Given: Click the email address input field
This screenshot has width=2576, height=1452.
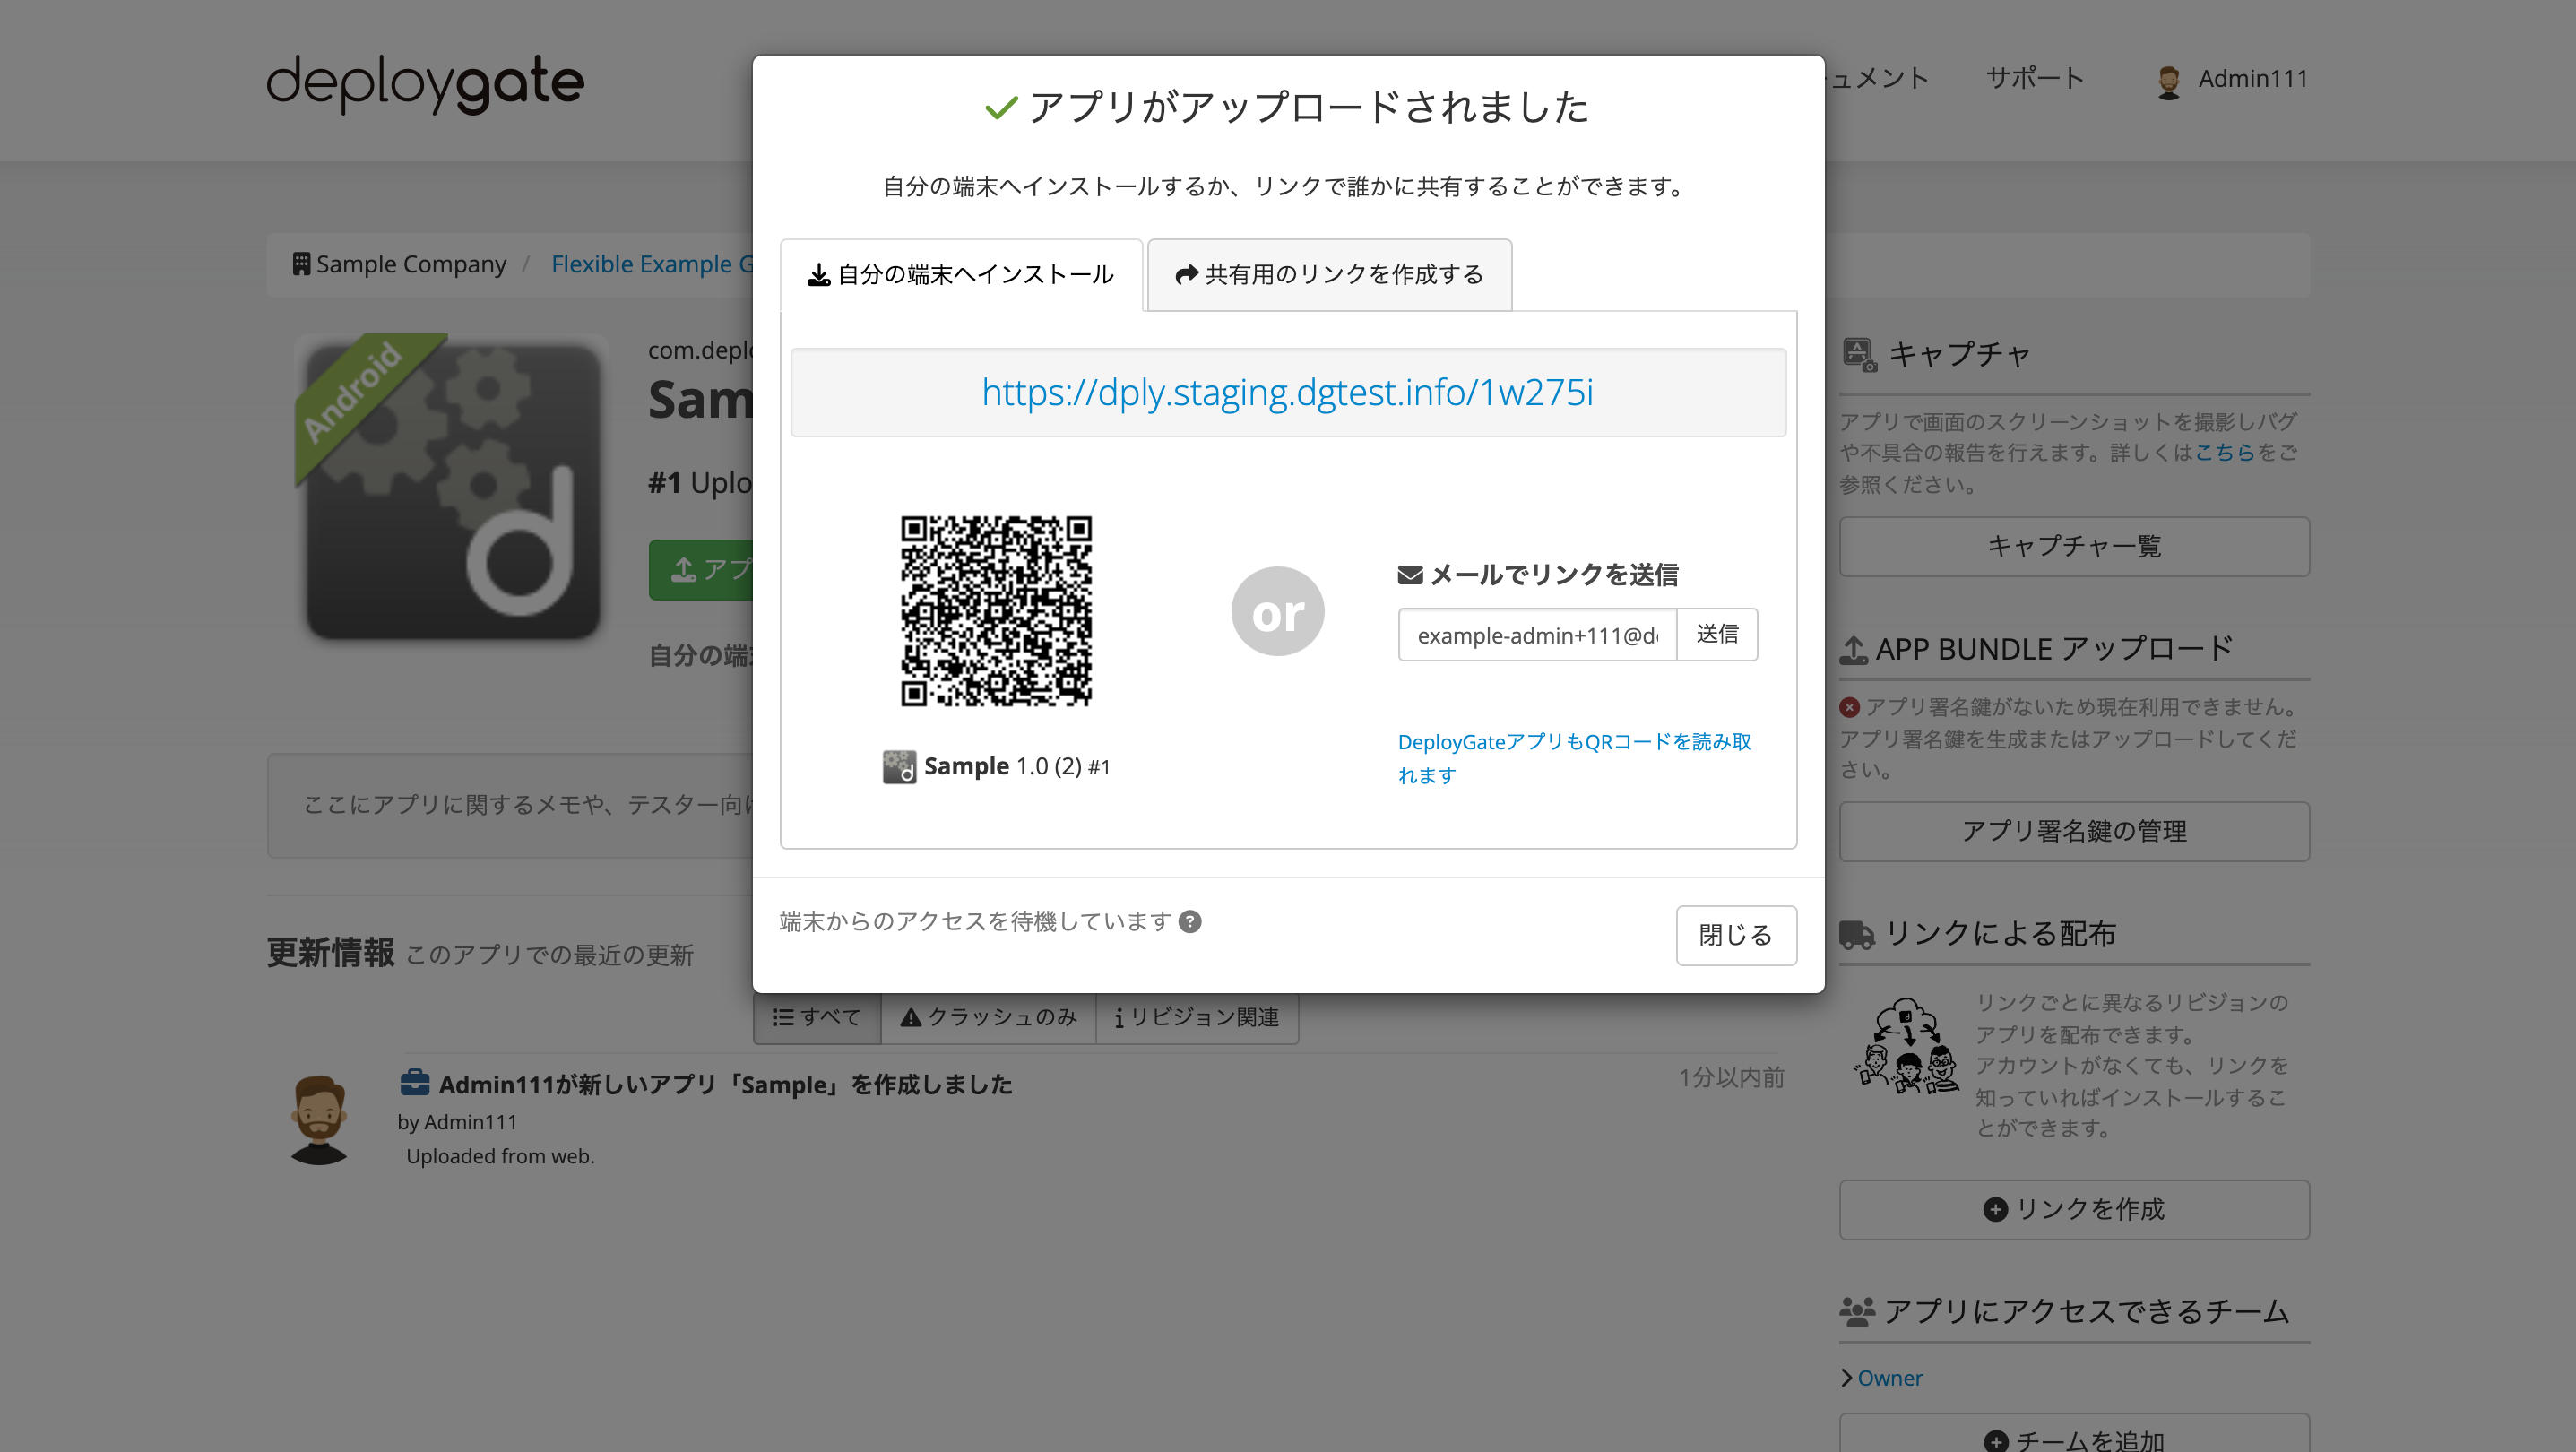Looking at the screenshot, I should tap(1537, 634).
